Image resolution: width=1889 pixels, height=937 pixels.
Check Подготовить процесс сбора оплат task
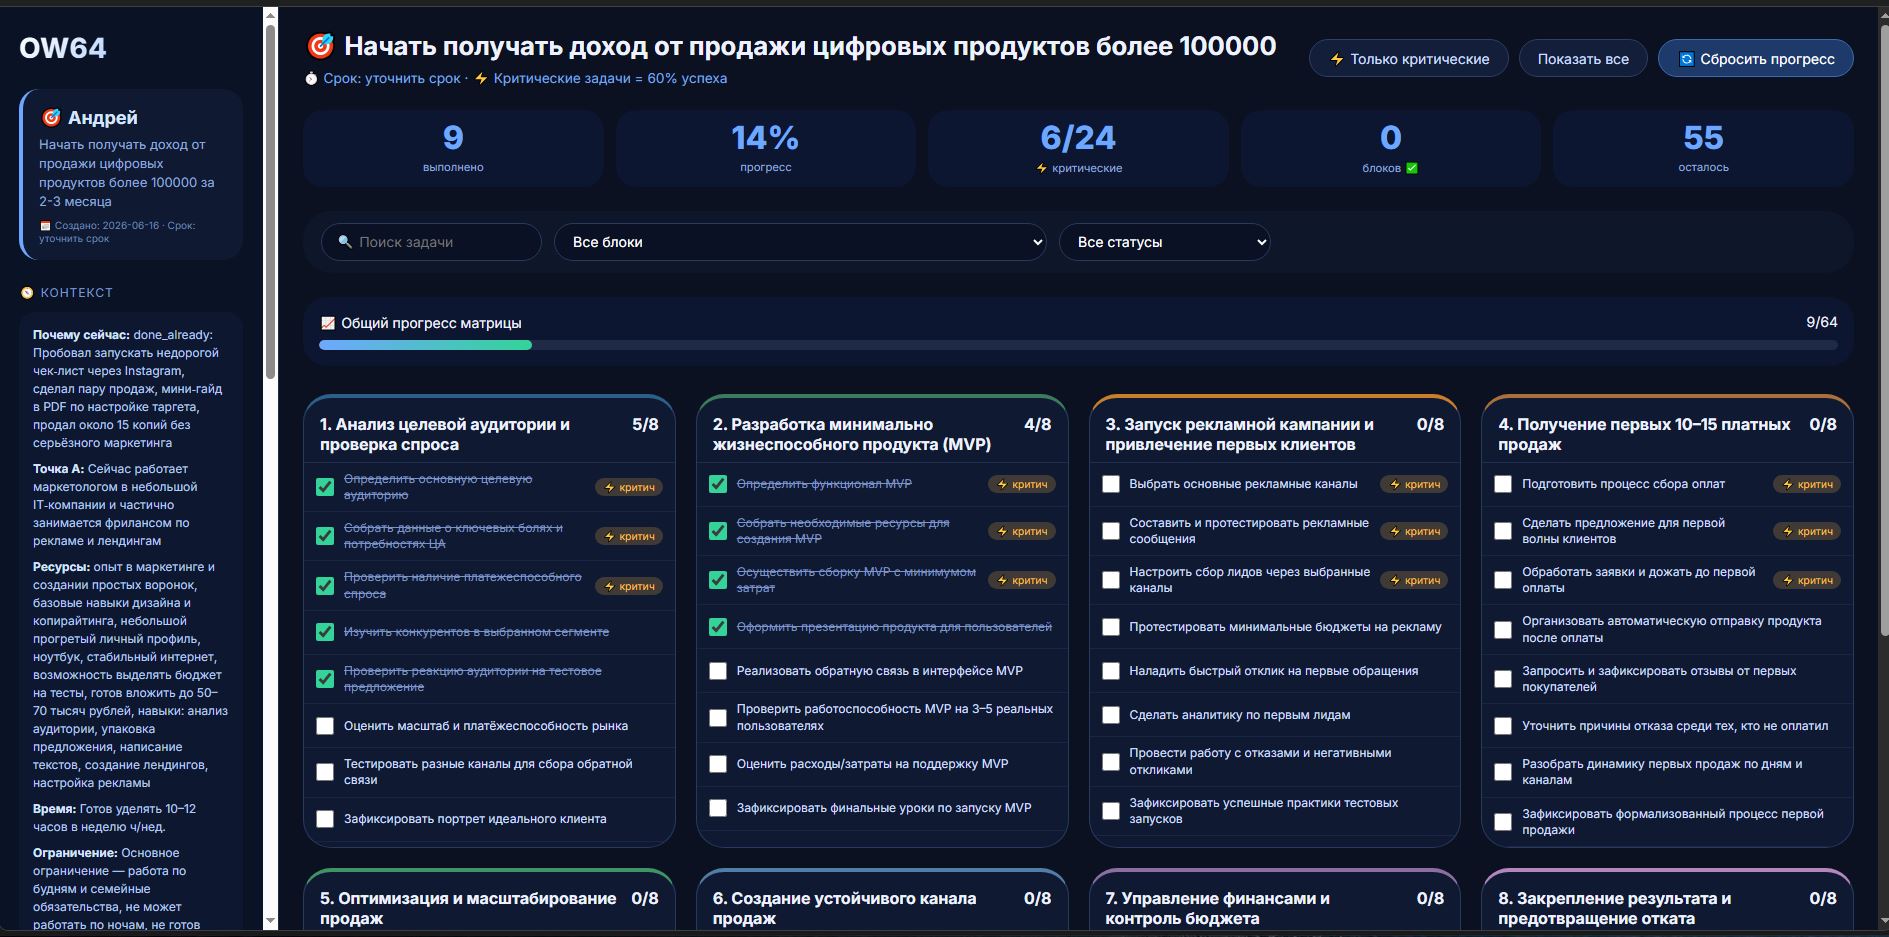coord(1503,484)
